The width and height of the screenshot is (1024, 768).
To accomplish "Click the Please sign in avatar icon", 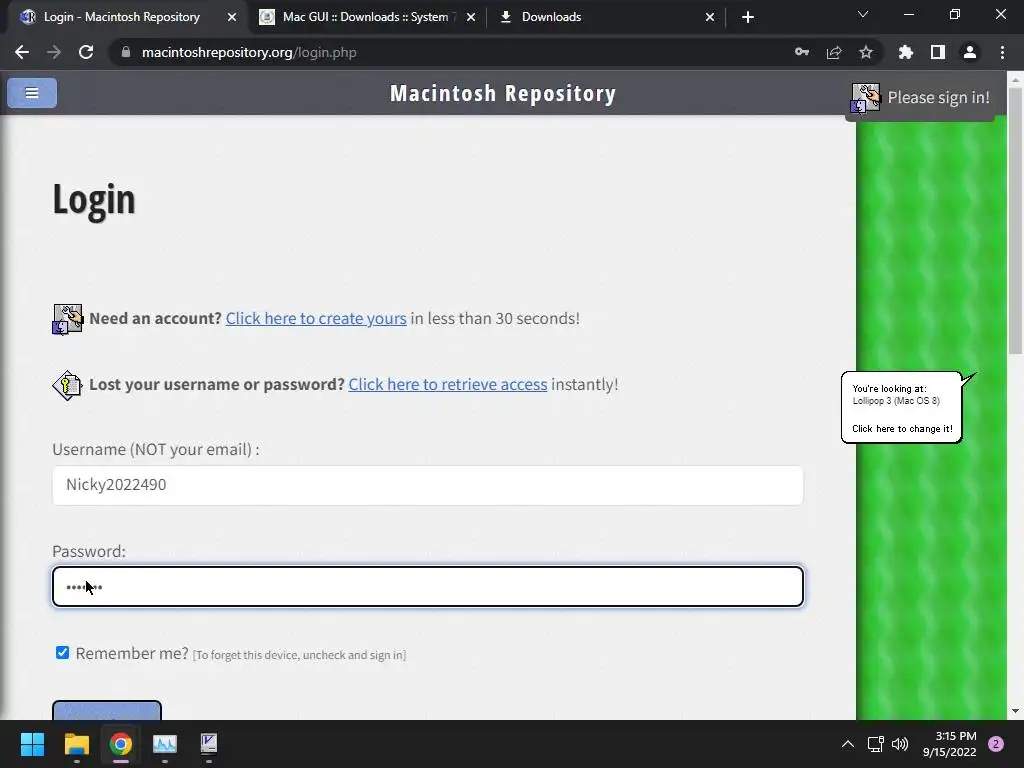I will pos(865,98).
